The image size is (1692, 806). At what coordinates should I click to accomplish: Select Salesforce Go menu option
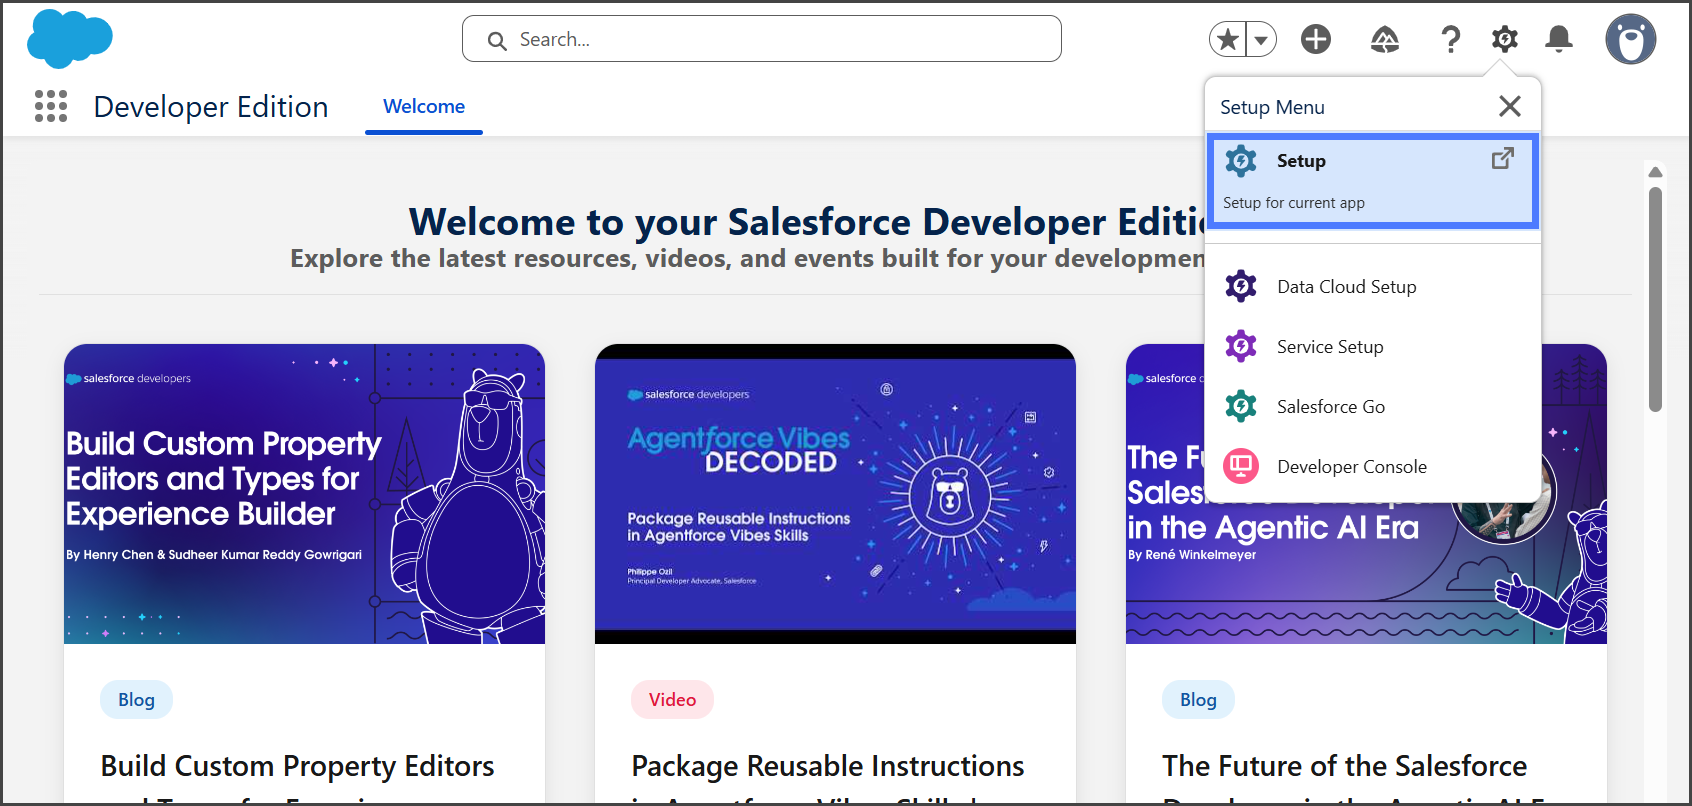tap(1330, 407)
